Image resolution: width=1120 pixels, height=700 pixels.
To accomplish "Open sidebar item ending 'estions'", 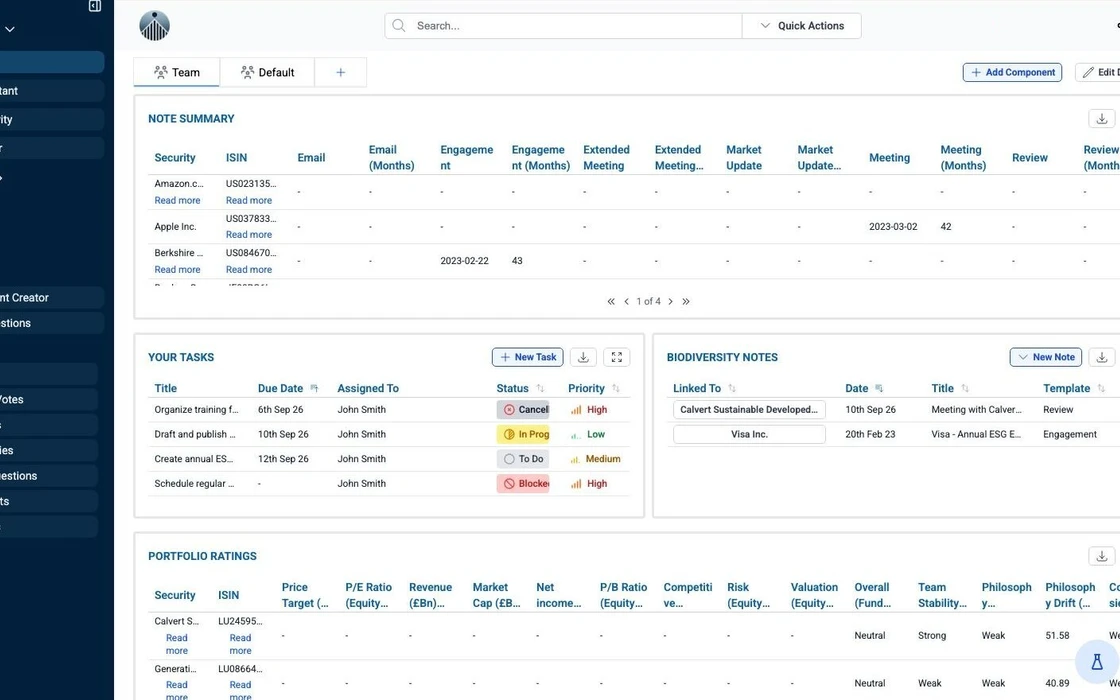I will pyautogui.click(x=49, y=476).
